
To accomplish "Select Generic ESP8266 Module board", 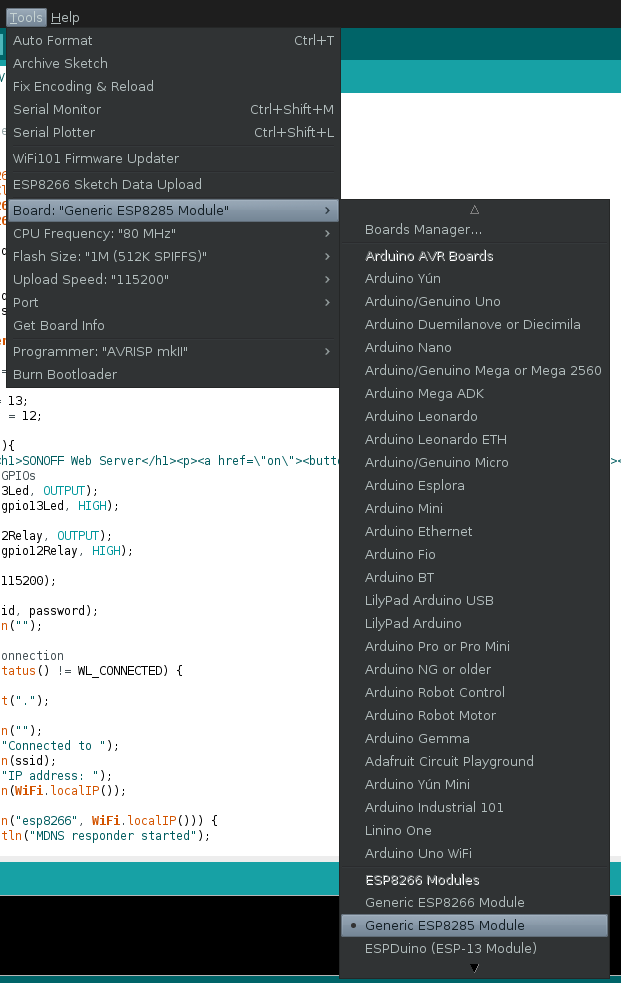I will [x=474, y=902].
